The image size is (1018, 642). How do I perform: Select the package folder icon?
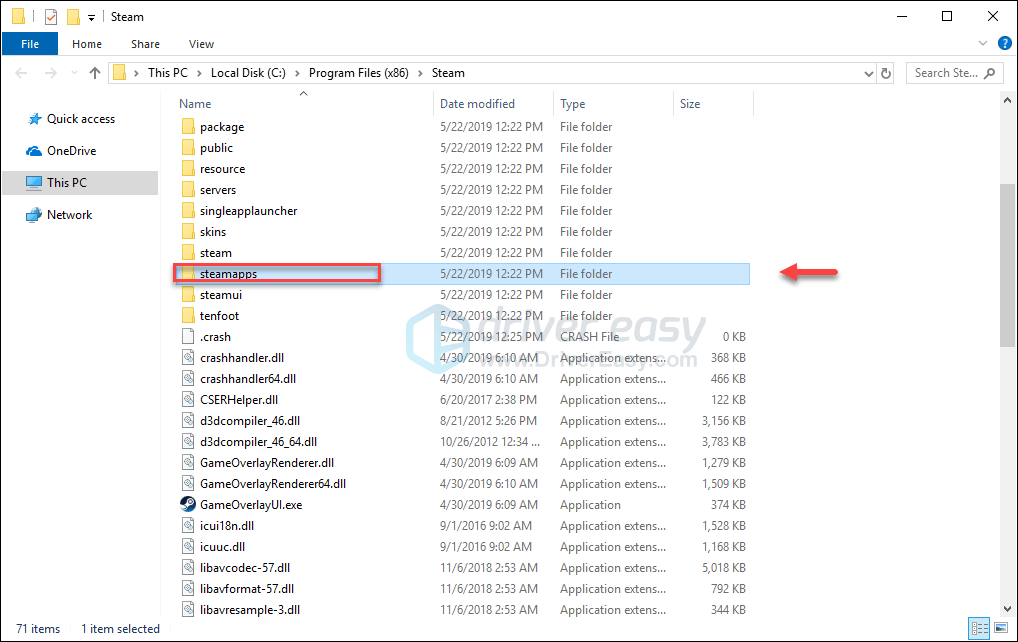[188, 127]
